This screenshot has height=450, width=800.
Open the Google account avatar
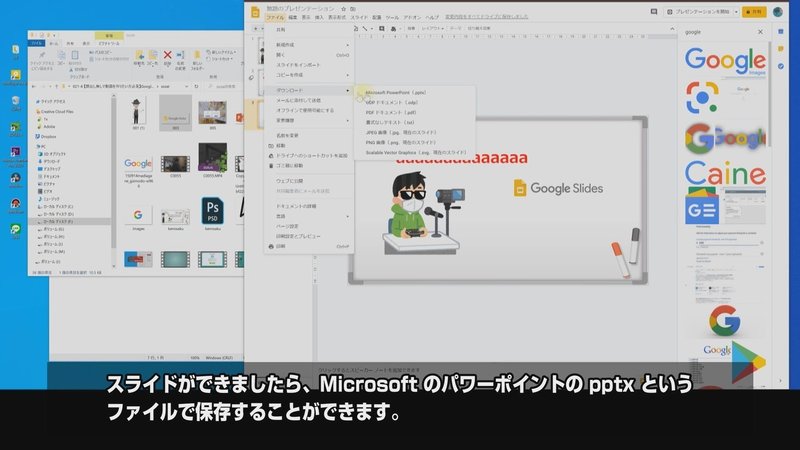tap(778, 12)
